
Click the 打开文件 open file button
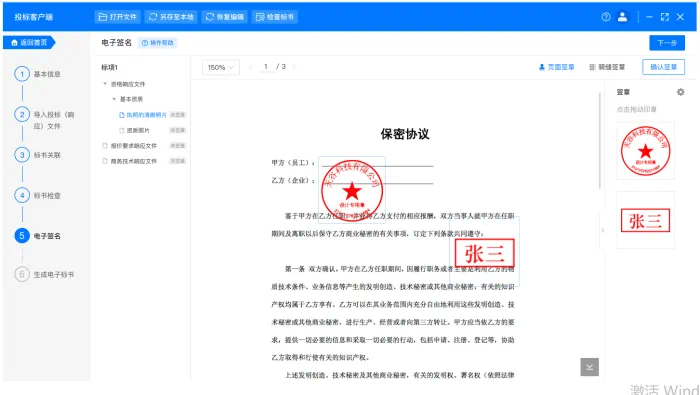pos(118,17)
